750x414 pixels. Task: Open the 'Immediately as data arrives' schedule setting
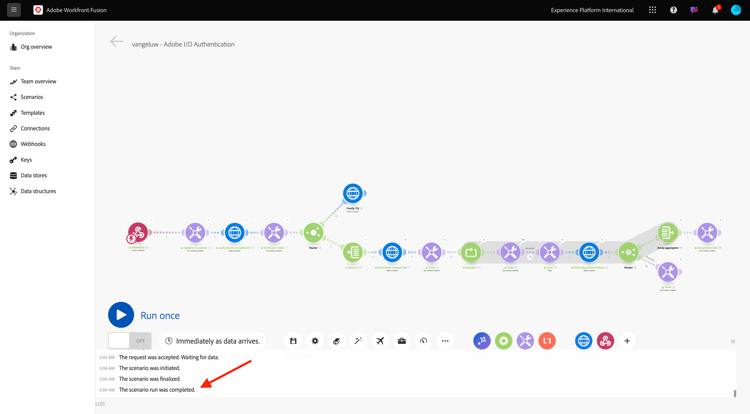pos(212,341)
